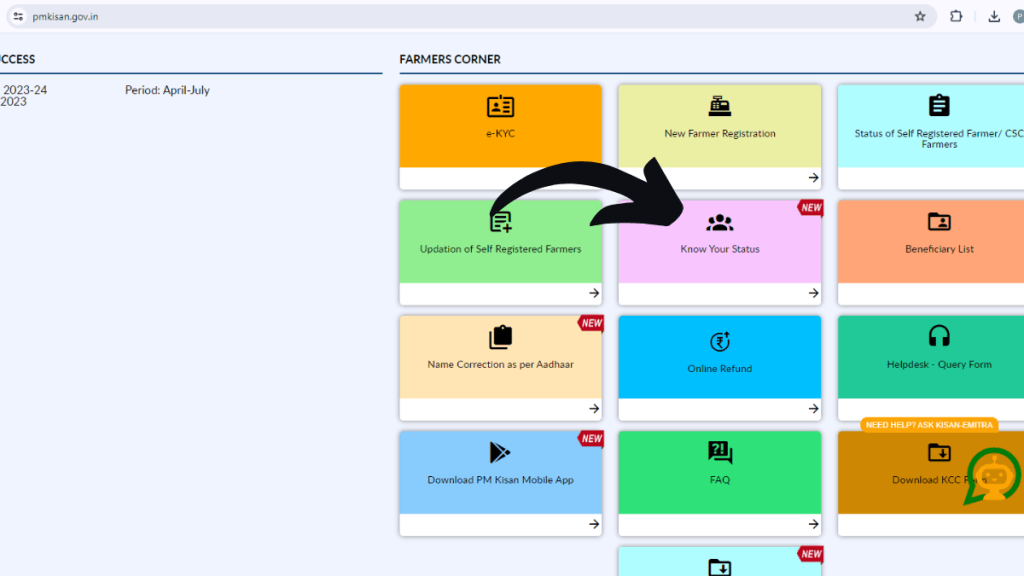Screen dimensions: 1024x576
Task: Open Helpdesk - Query Form link
Action: pos(939,364)
